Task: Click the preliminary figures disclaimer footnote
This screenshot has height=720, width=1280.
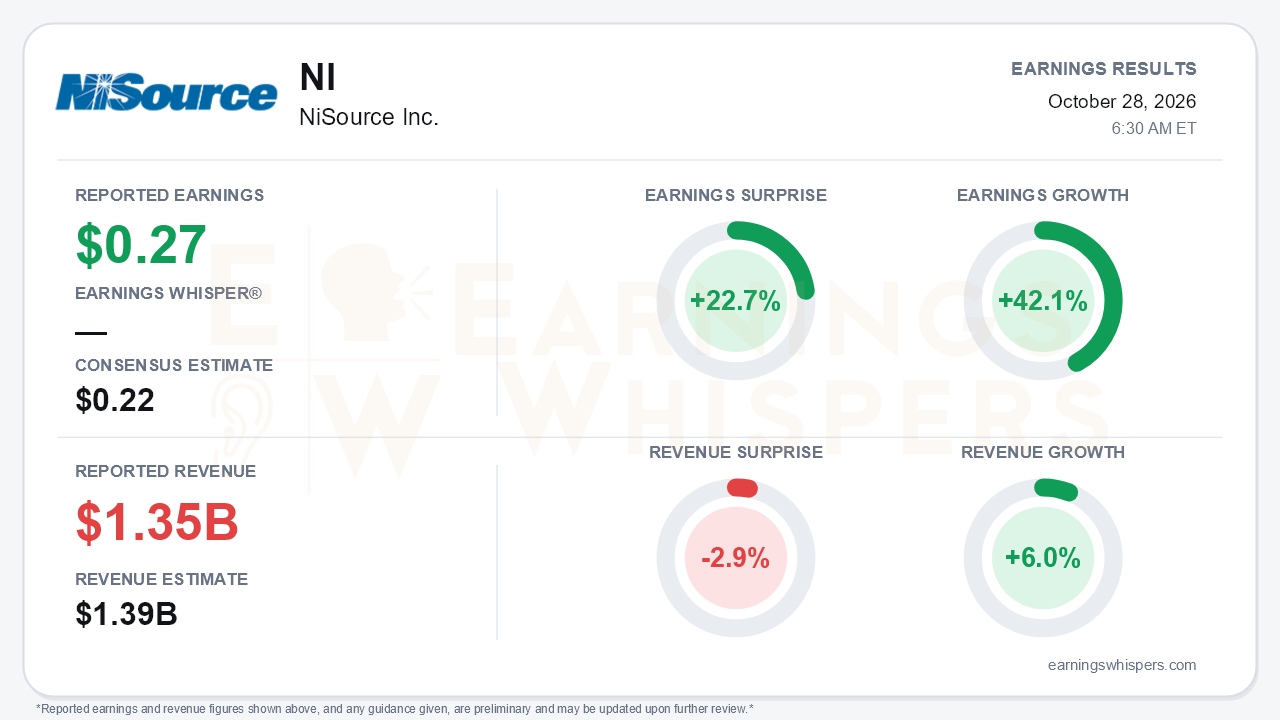Action: coord(395,709)
